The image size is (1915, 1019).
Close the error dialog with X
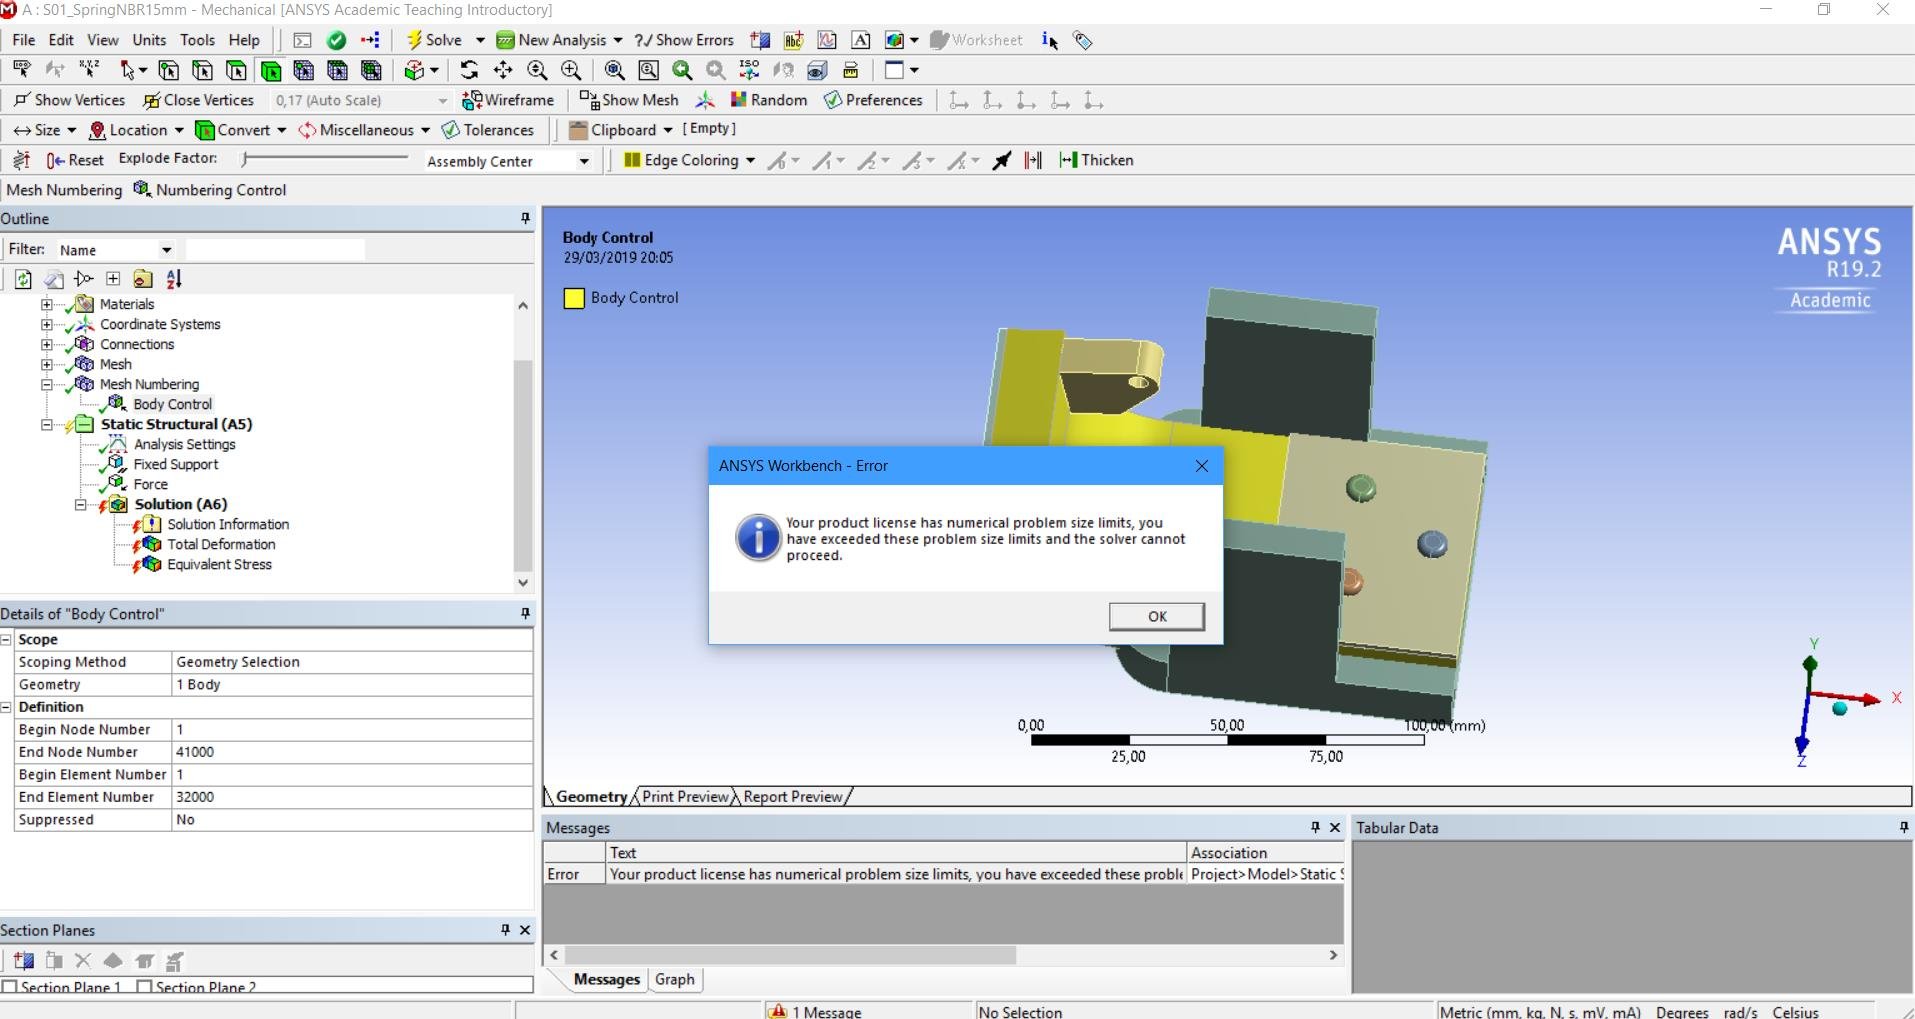point(1202,466)
